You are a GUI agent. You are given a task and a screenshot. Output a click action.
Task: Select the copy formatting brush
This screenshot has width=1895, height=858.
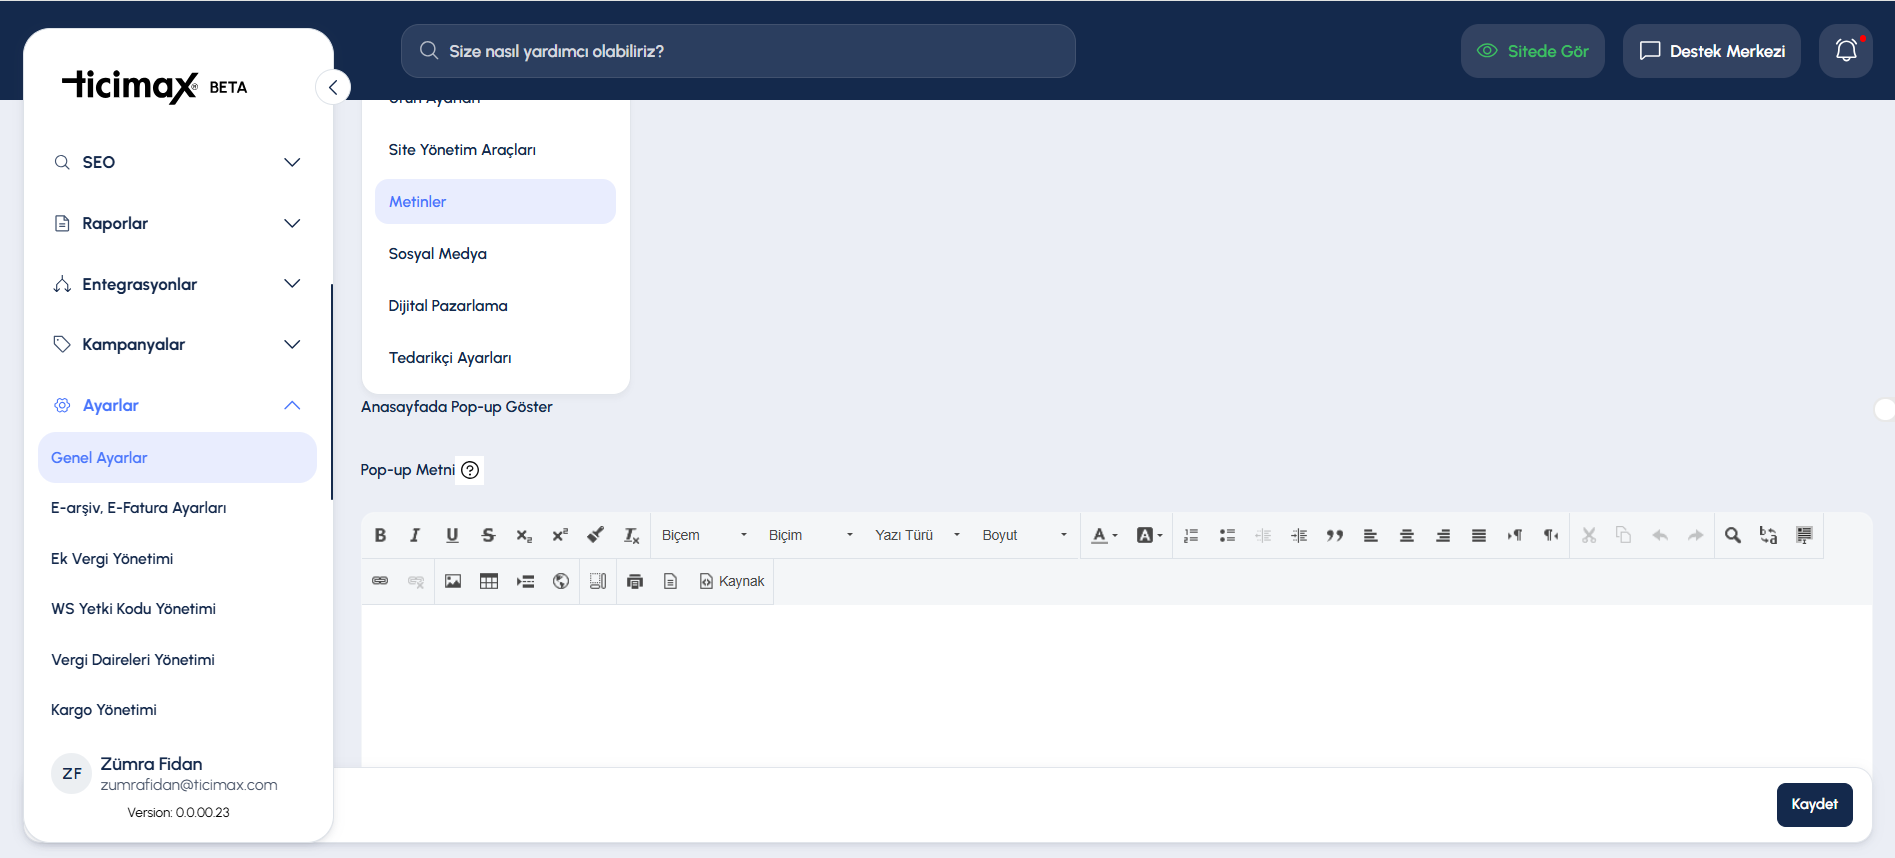point(595,535)
